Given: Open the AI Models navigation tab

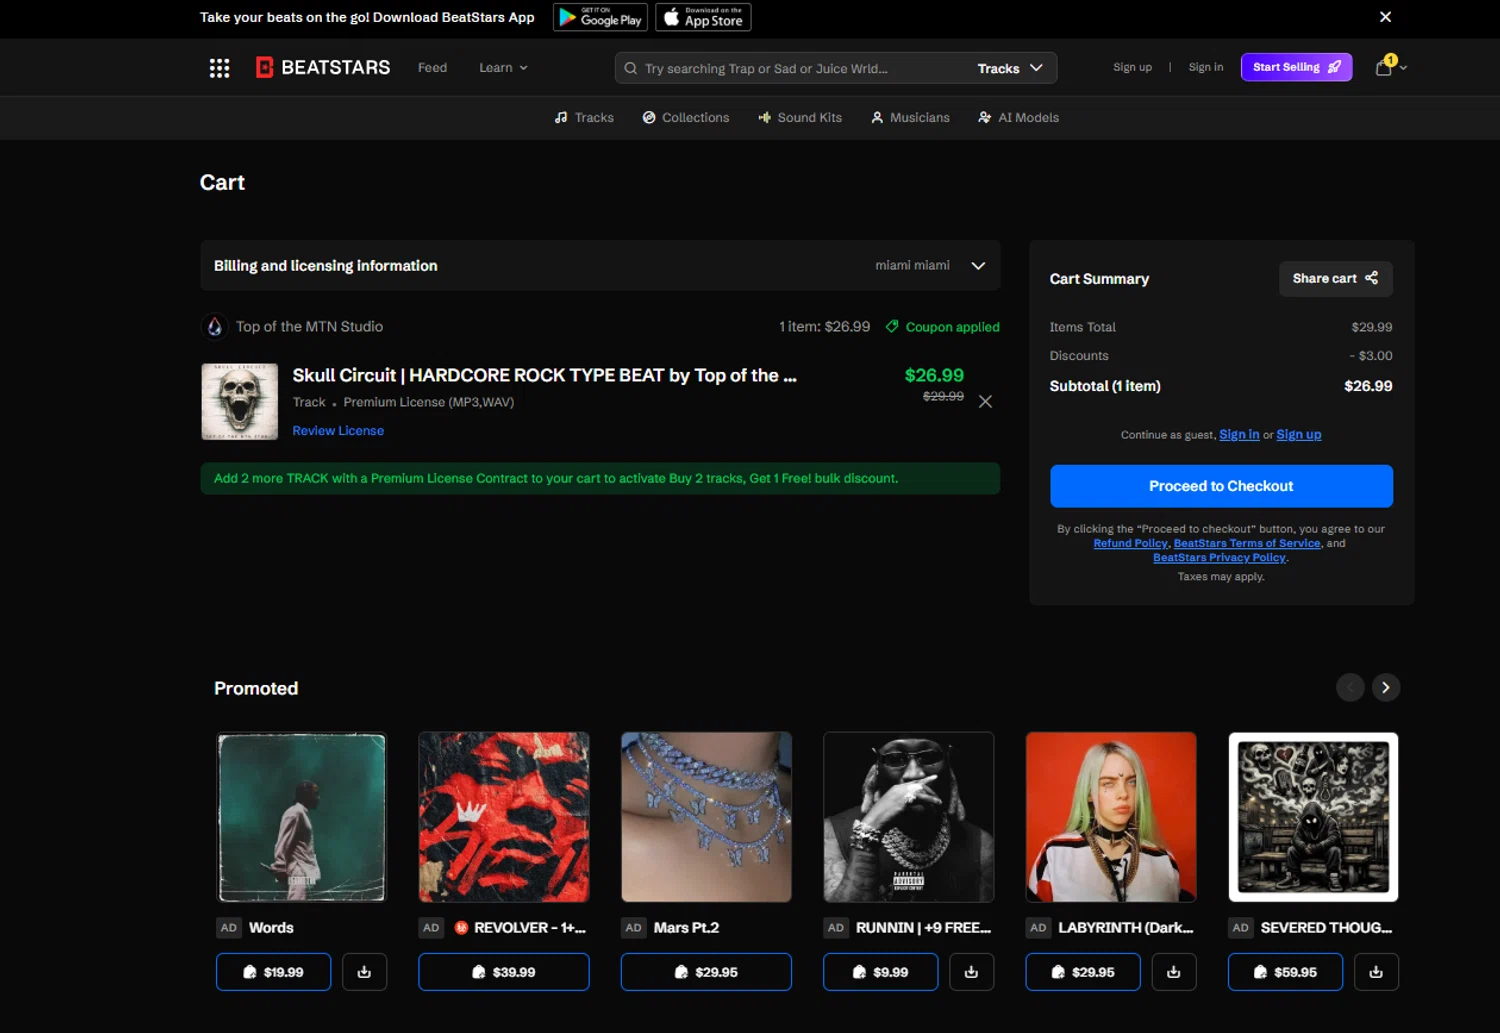Looking at the screenshot, I should (1018, 117).
